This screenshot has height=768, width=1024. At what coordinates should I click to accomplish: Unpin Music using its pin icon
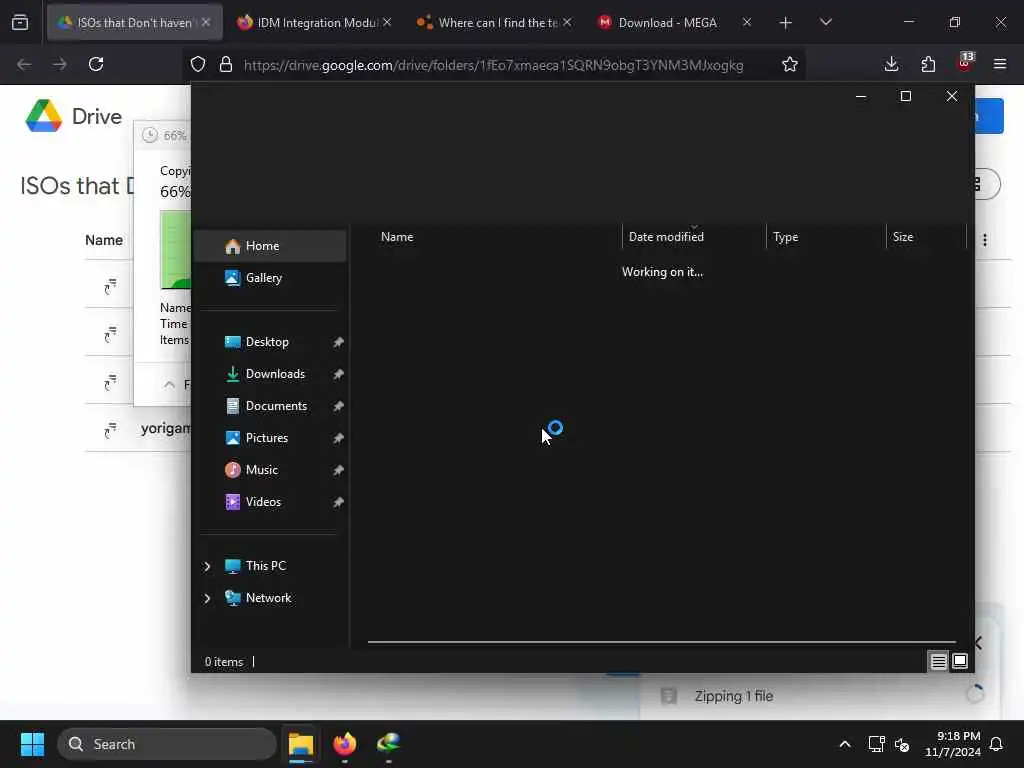click(x=338, y=470)
